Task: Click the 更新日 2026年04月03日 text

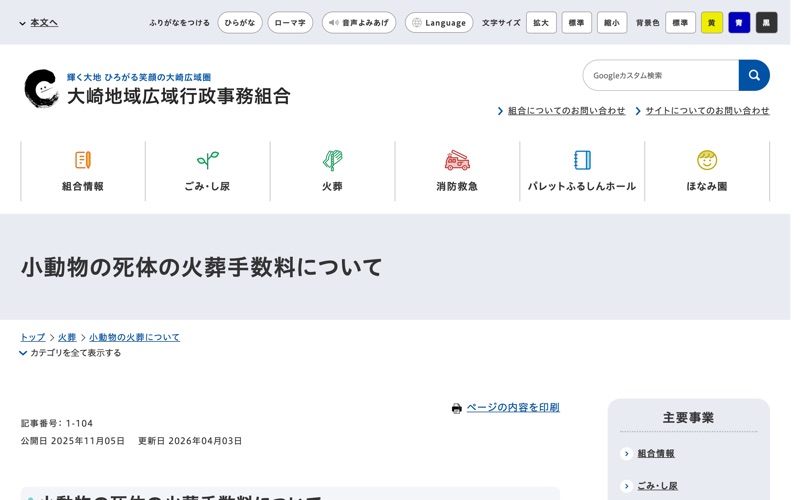Action: (190, 441)
